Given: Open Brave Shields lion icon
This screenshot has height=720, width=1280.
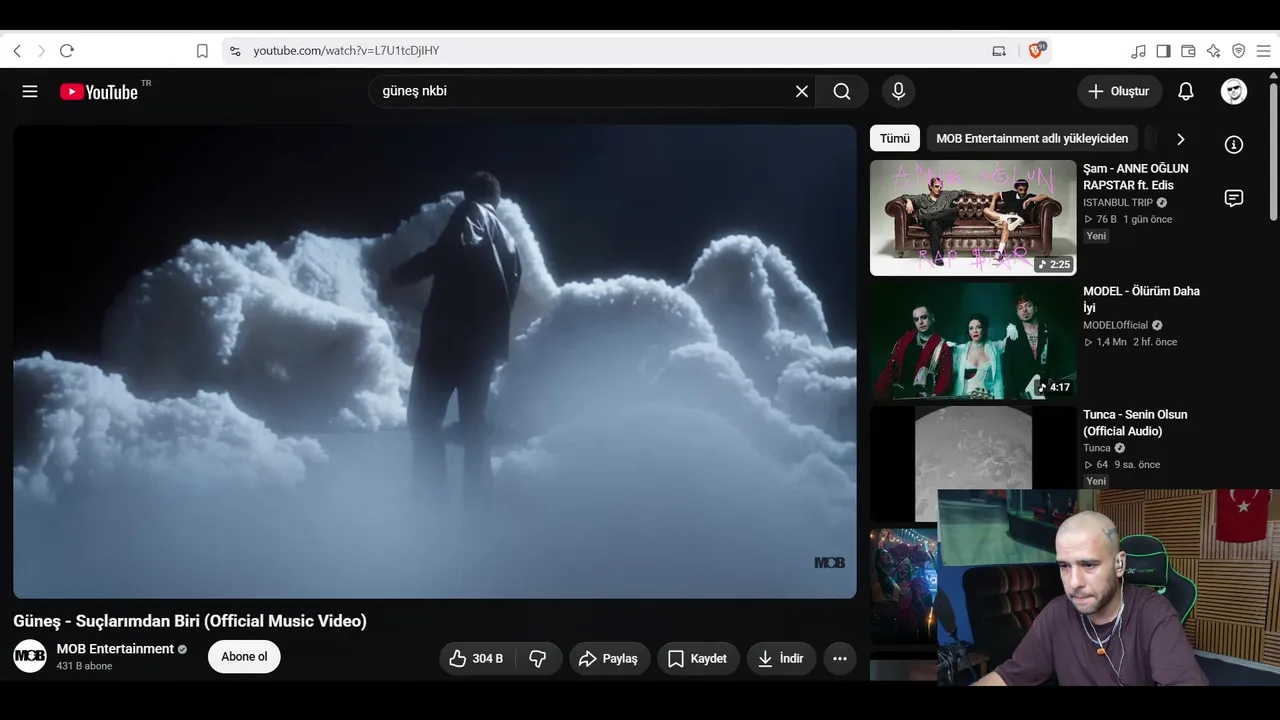Looking at the screenshot, I should tap(1036, 50).
